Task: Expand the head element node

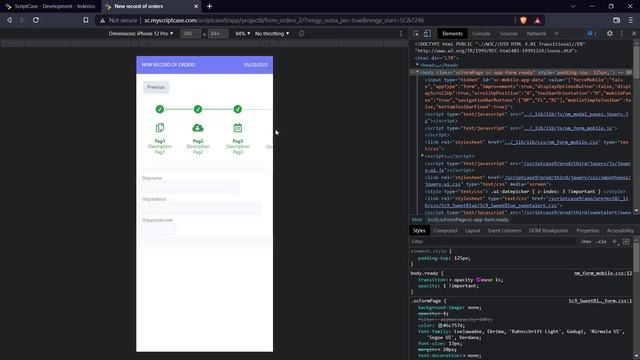Action: (x=417, y=65)
